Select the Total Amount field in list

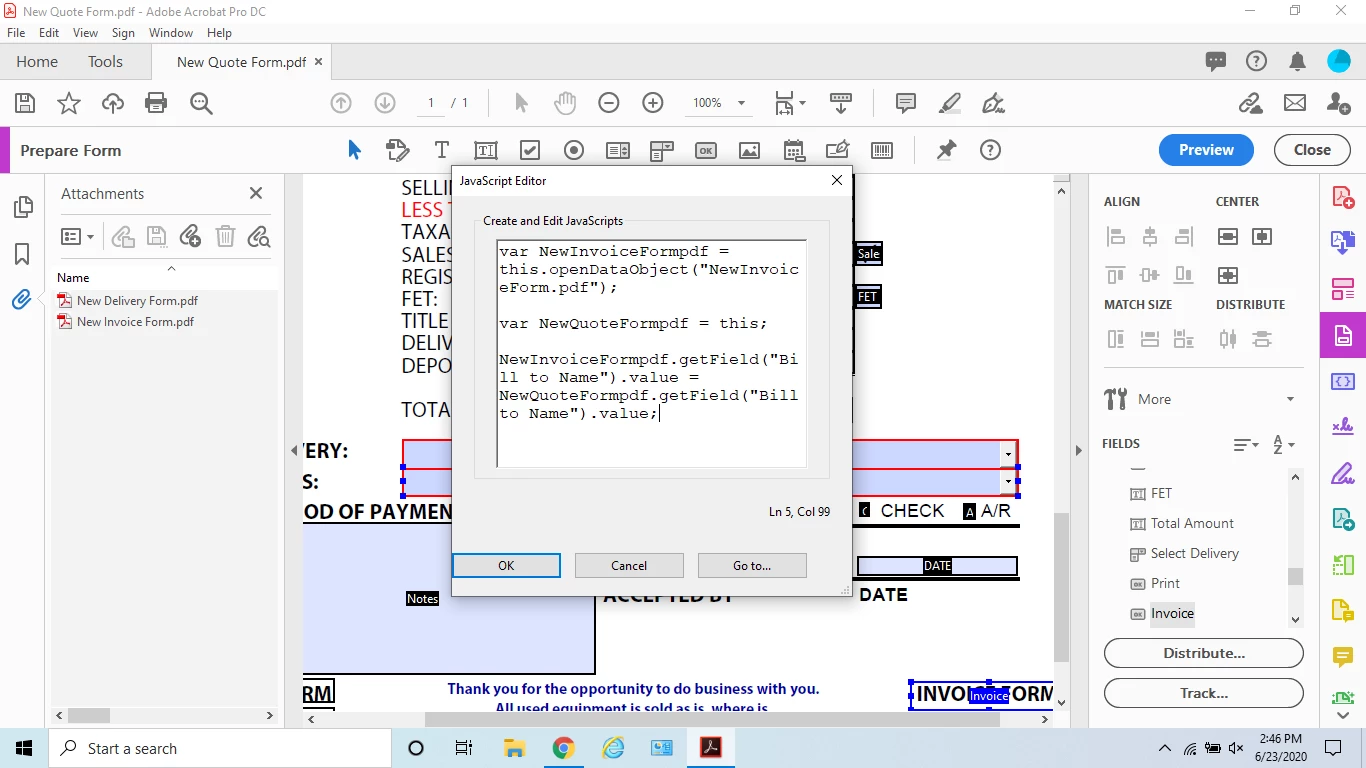(1192, 523)
